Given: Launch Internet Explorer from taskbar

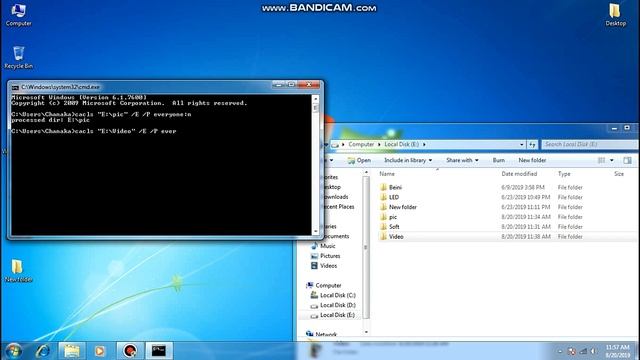Looking at the screenshot, I should pos(43,351).
